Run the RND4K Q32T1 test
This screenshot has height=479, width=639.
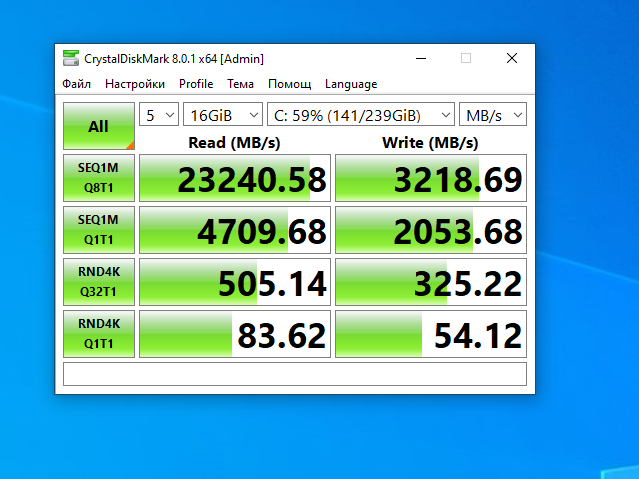[x=99, y=282]
